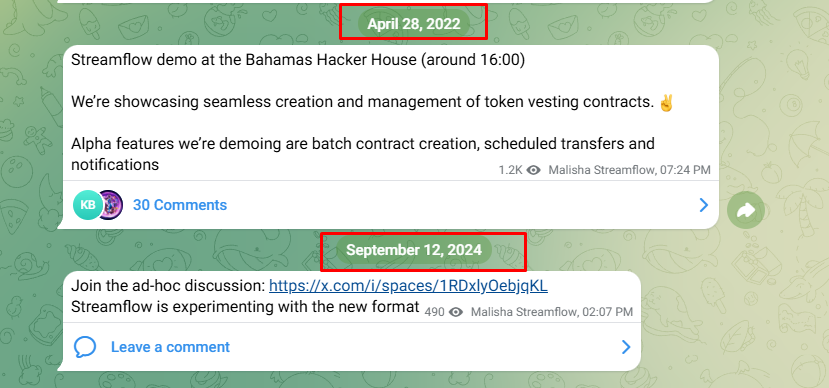The width and height of the screenshot is (829, 388).
Task: Click the victory hand emoji
Action: point(667,102)
